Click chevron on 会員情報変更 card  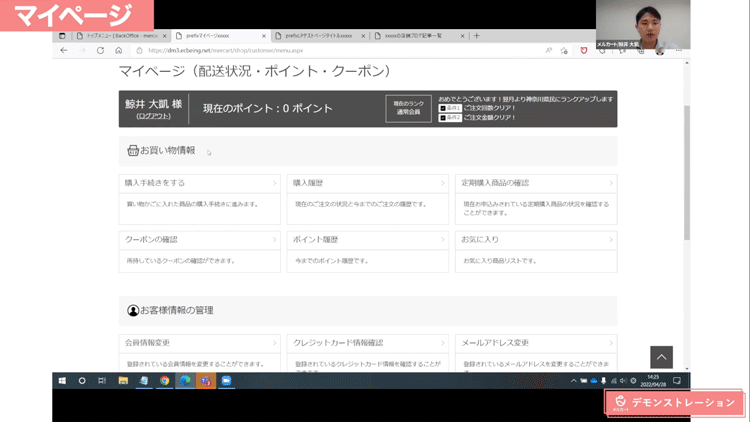(275, 343)
